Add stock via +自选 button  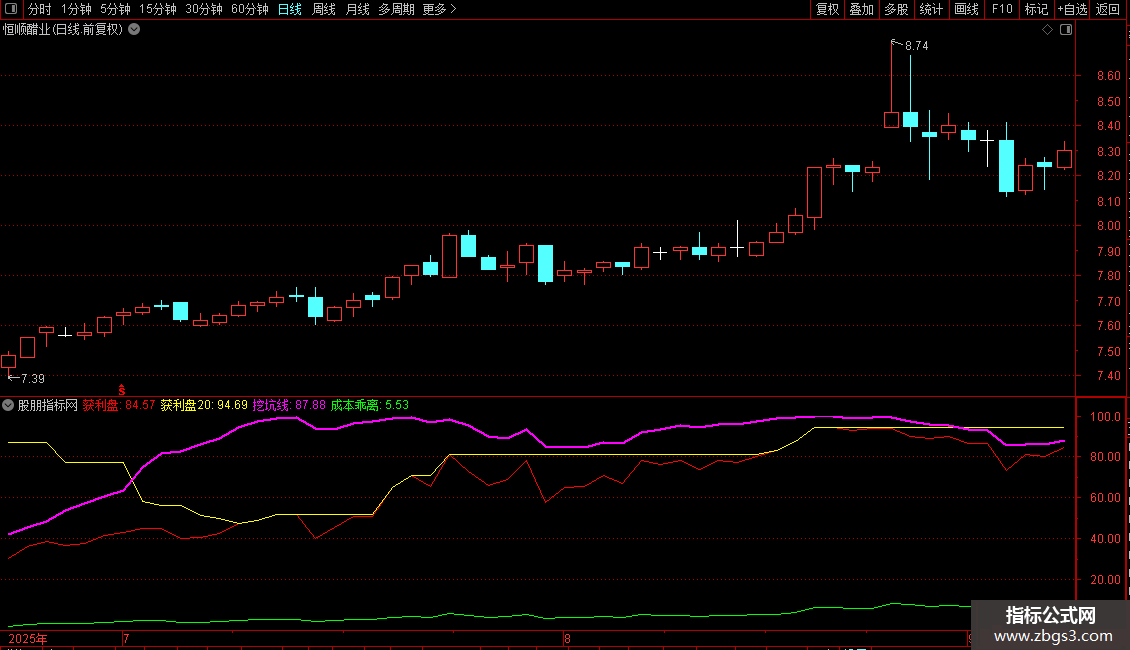click(1072, 9)
